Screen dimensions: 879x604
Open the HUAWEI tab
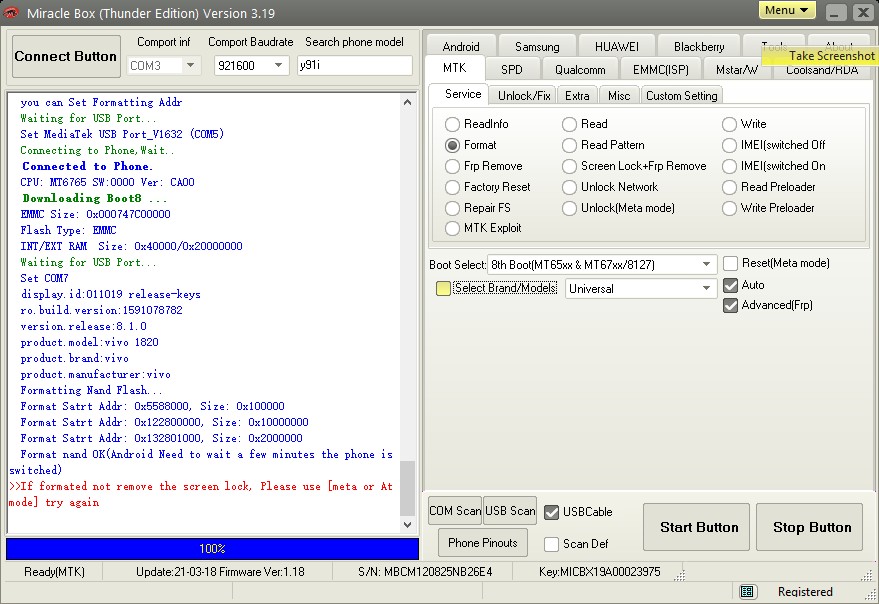[x=617, y=46]
